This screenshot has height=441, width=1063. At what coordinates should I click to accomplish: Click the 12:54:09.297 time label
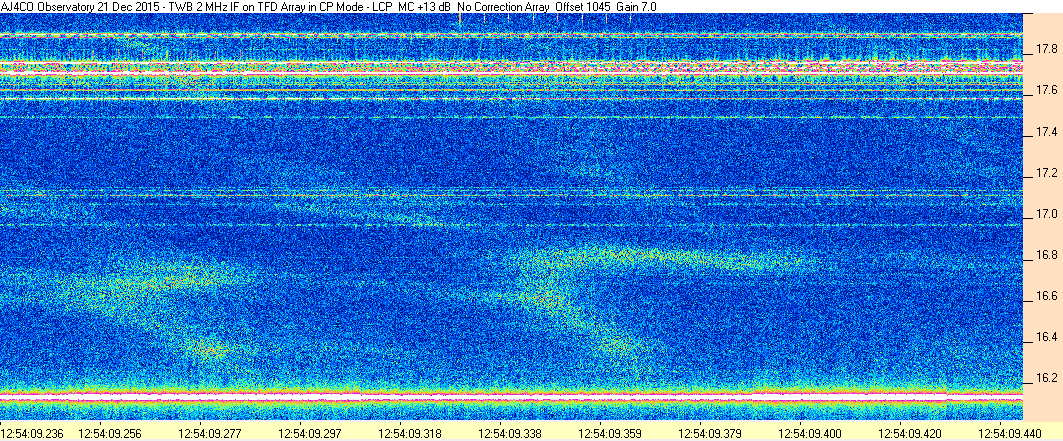tap(308, 432)
